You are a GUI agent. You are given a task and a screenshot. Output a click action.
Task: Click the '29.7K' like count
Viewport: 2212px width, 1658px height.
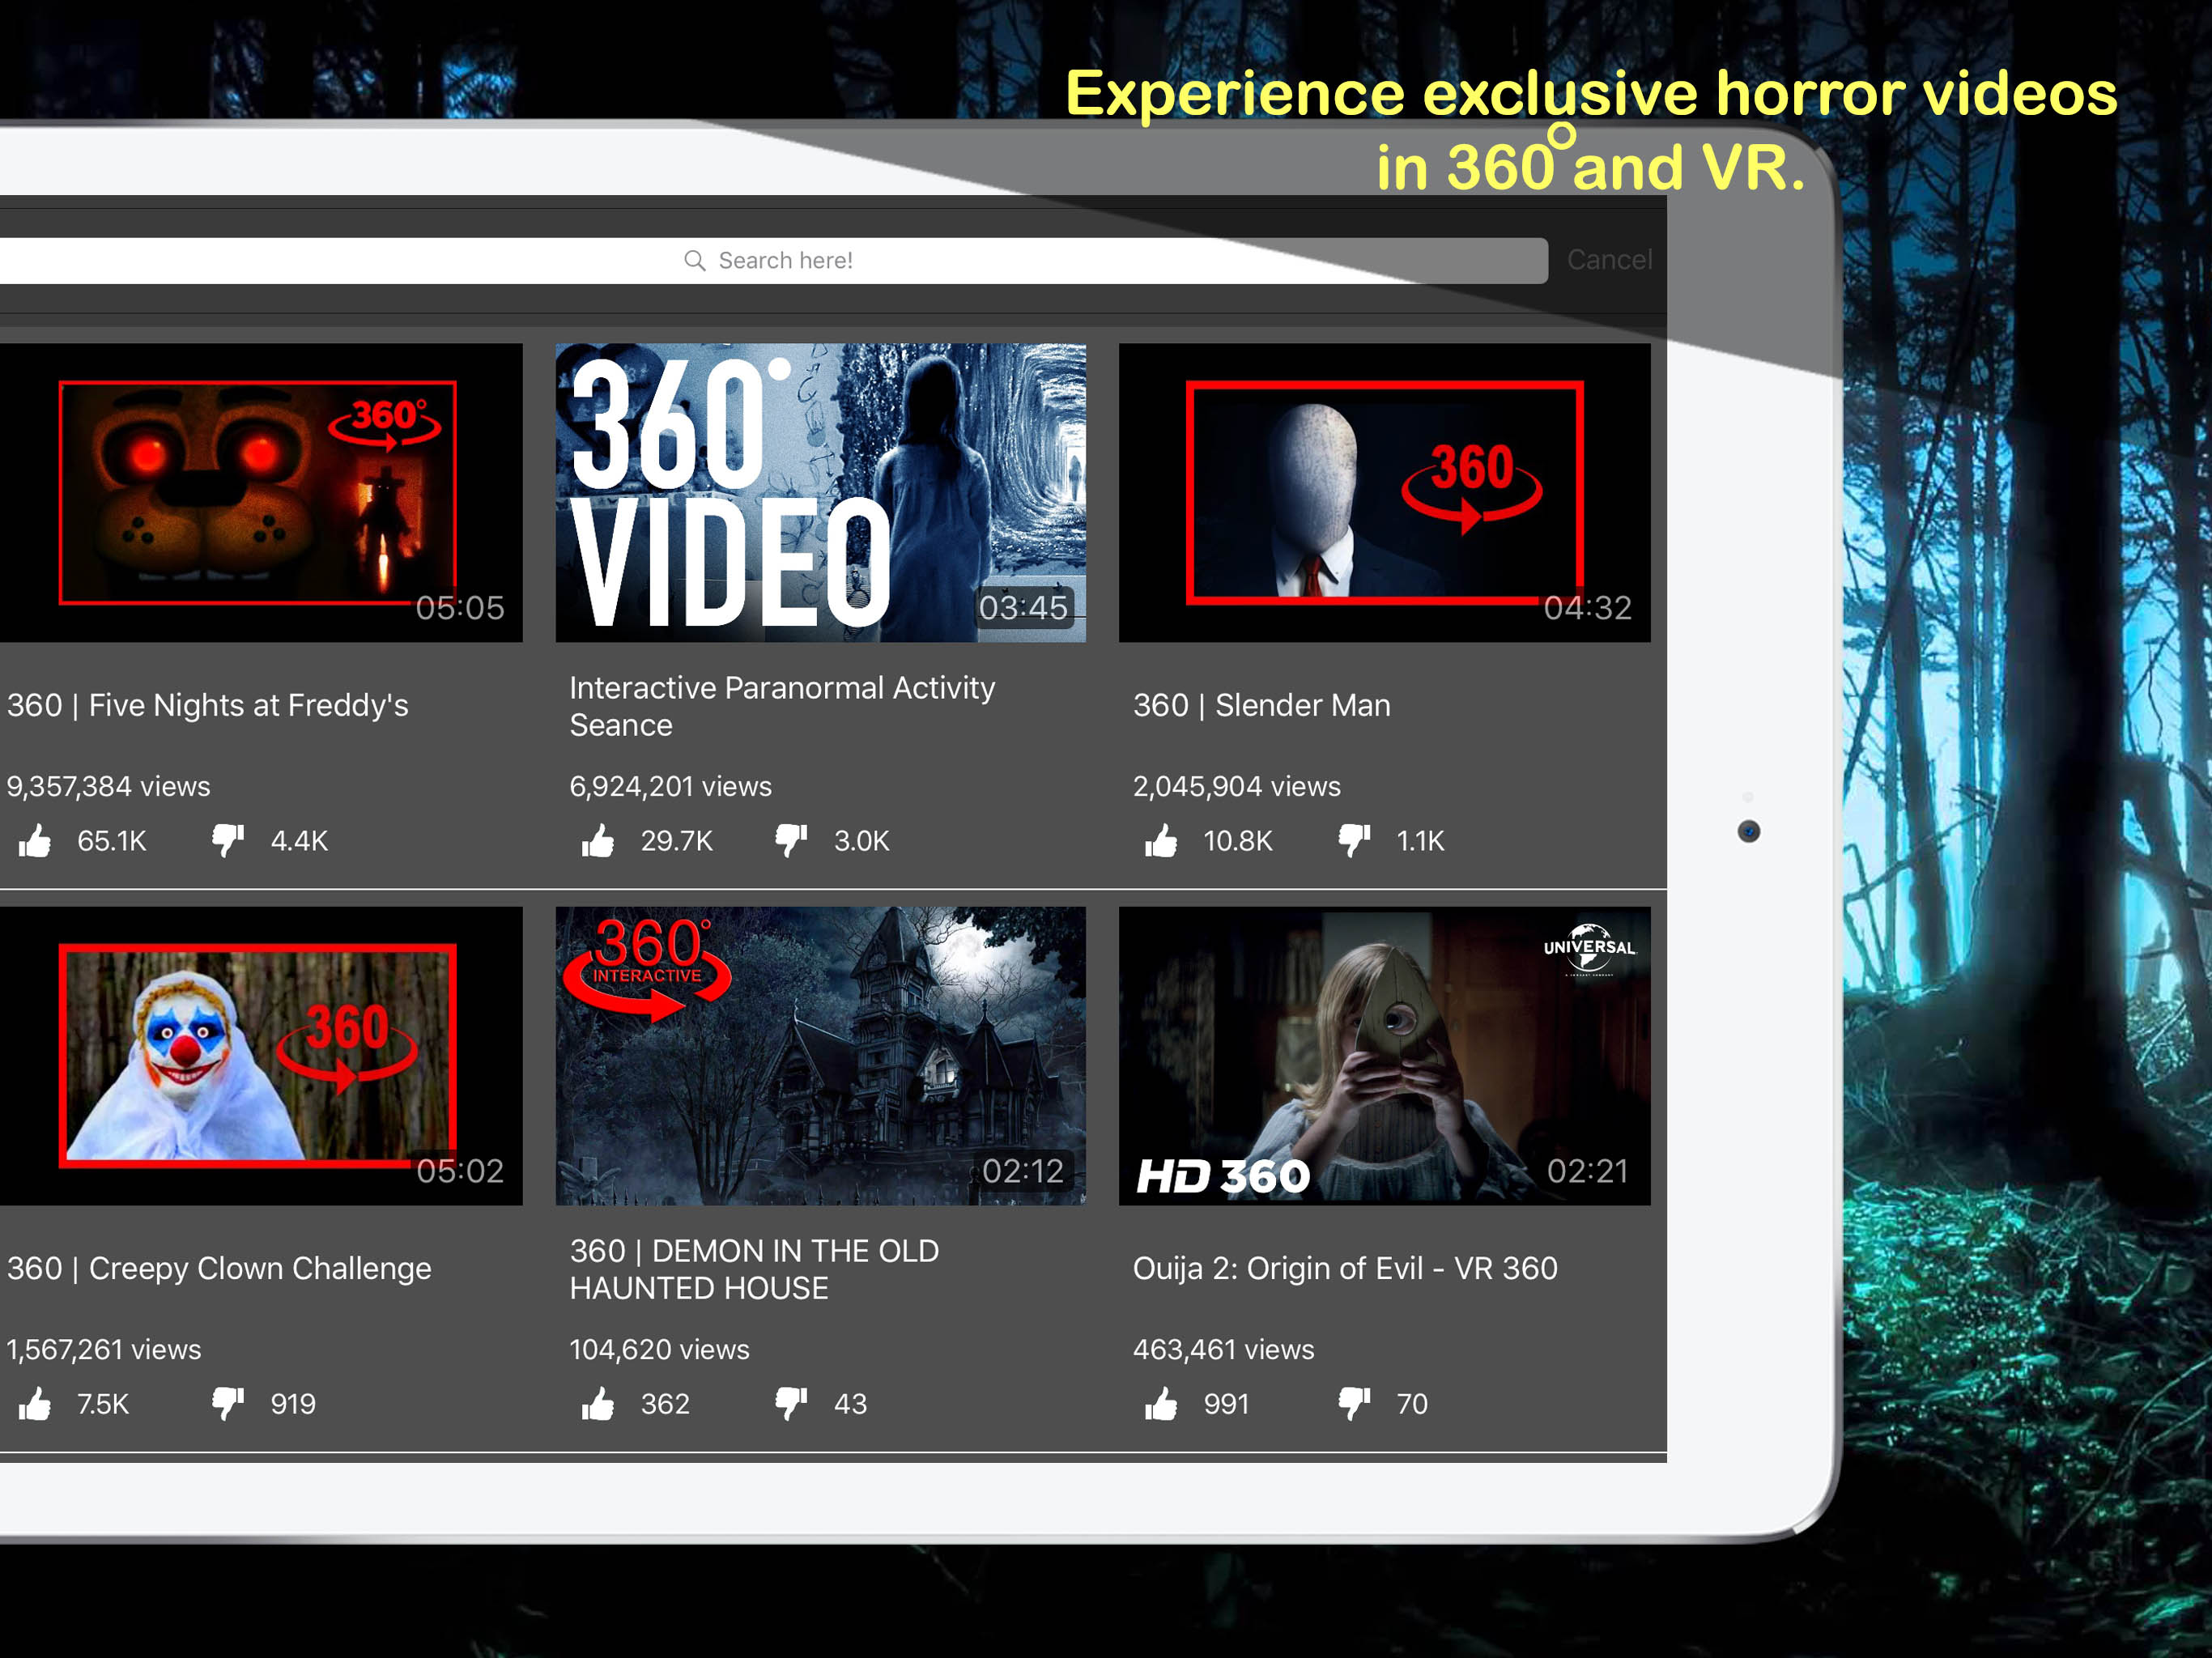(677, 841)
